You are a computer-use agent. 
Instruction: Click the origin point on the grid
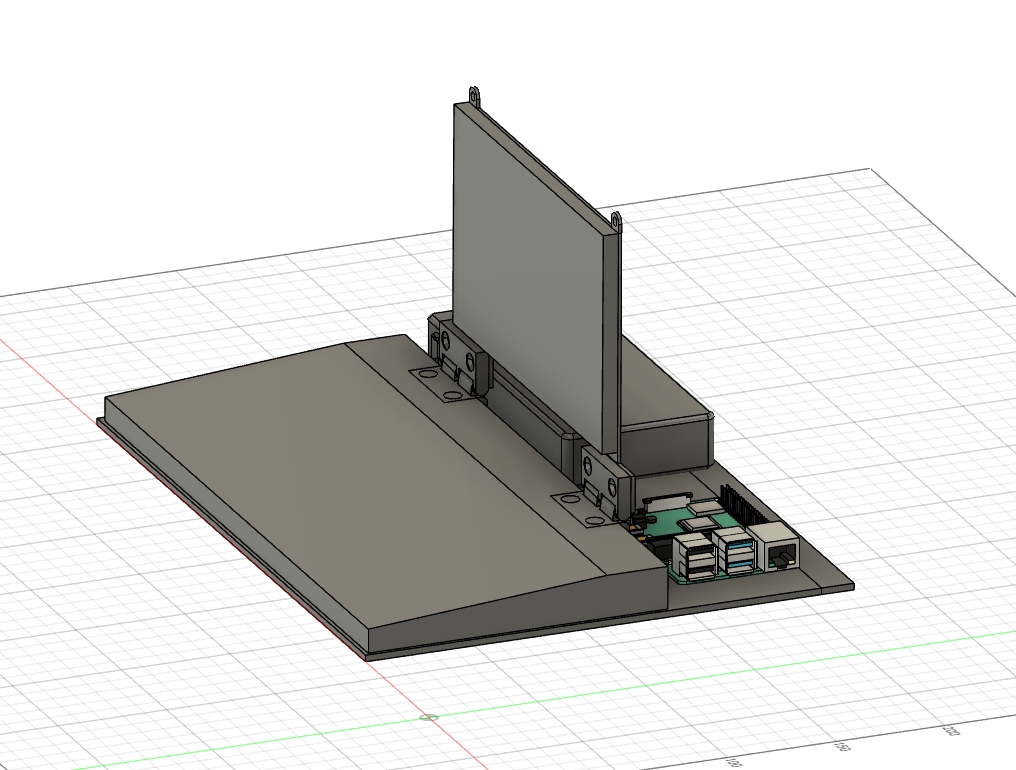coord(428,718)
